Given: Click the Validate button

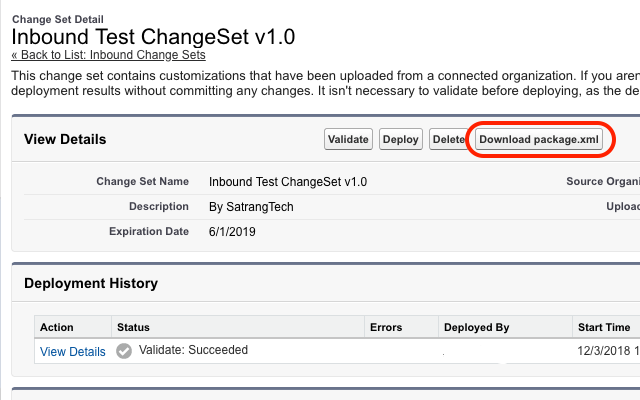Looking at the screenshot, I should click(348, 139).
